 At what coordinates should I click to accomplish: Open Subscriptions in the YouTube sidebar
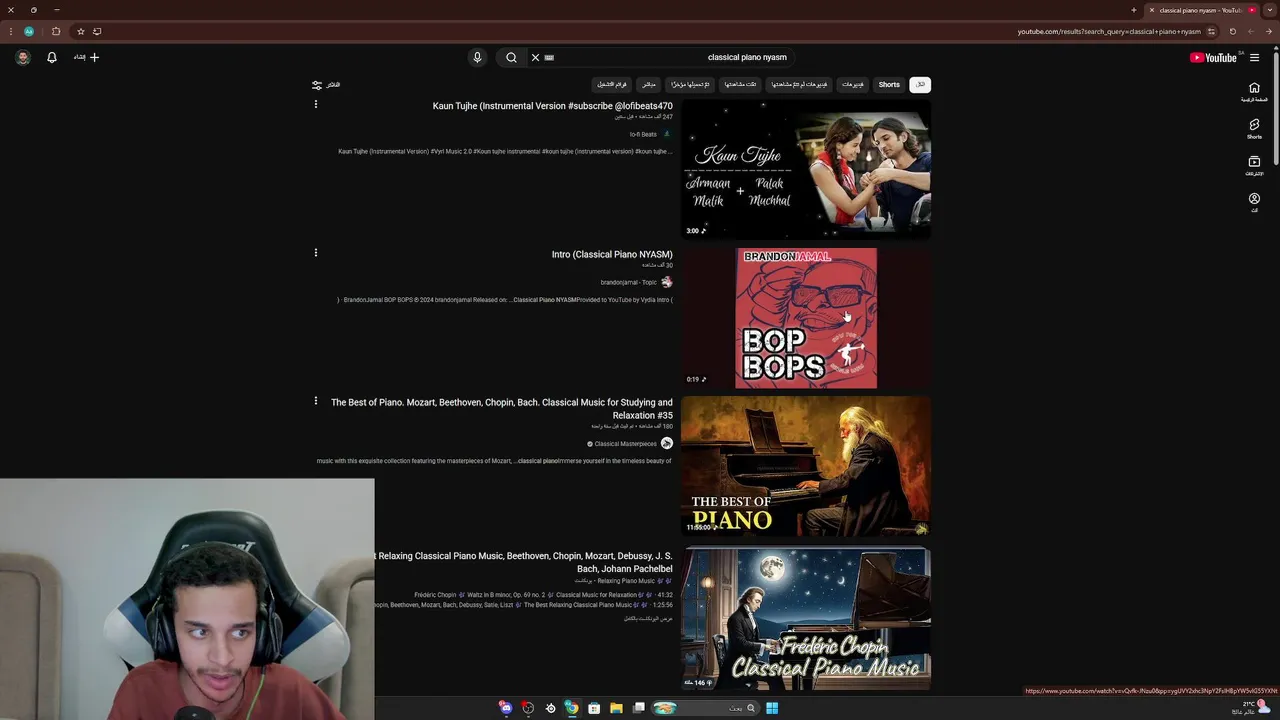pyautogui.click(x=1254, y=165)
